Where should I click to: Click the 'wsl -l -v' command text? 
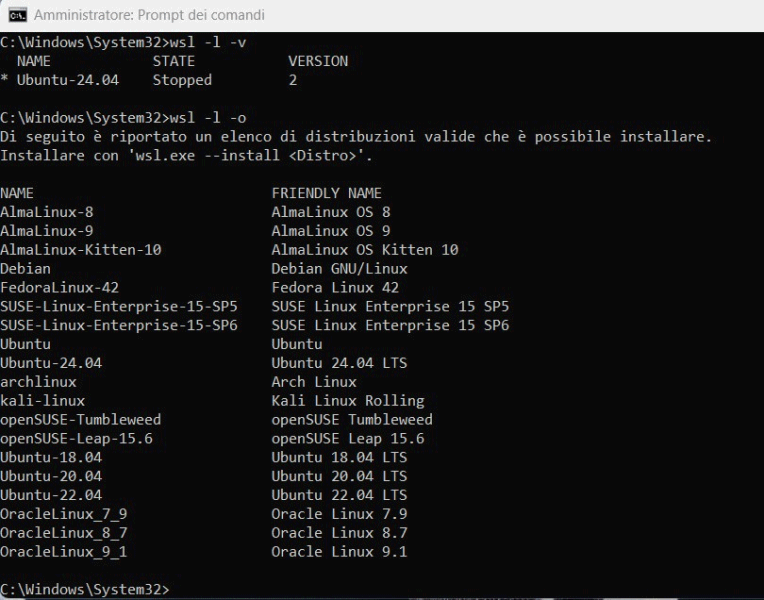[208, 42]
